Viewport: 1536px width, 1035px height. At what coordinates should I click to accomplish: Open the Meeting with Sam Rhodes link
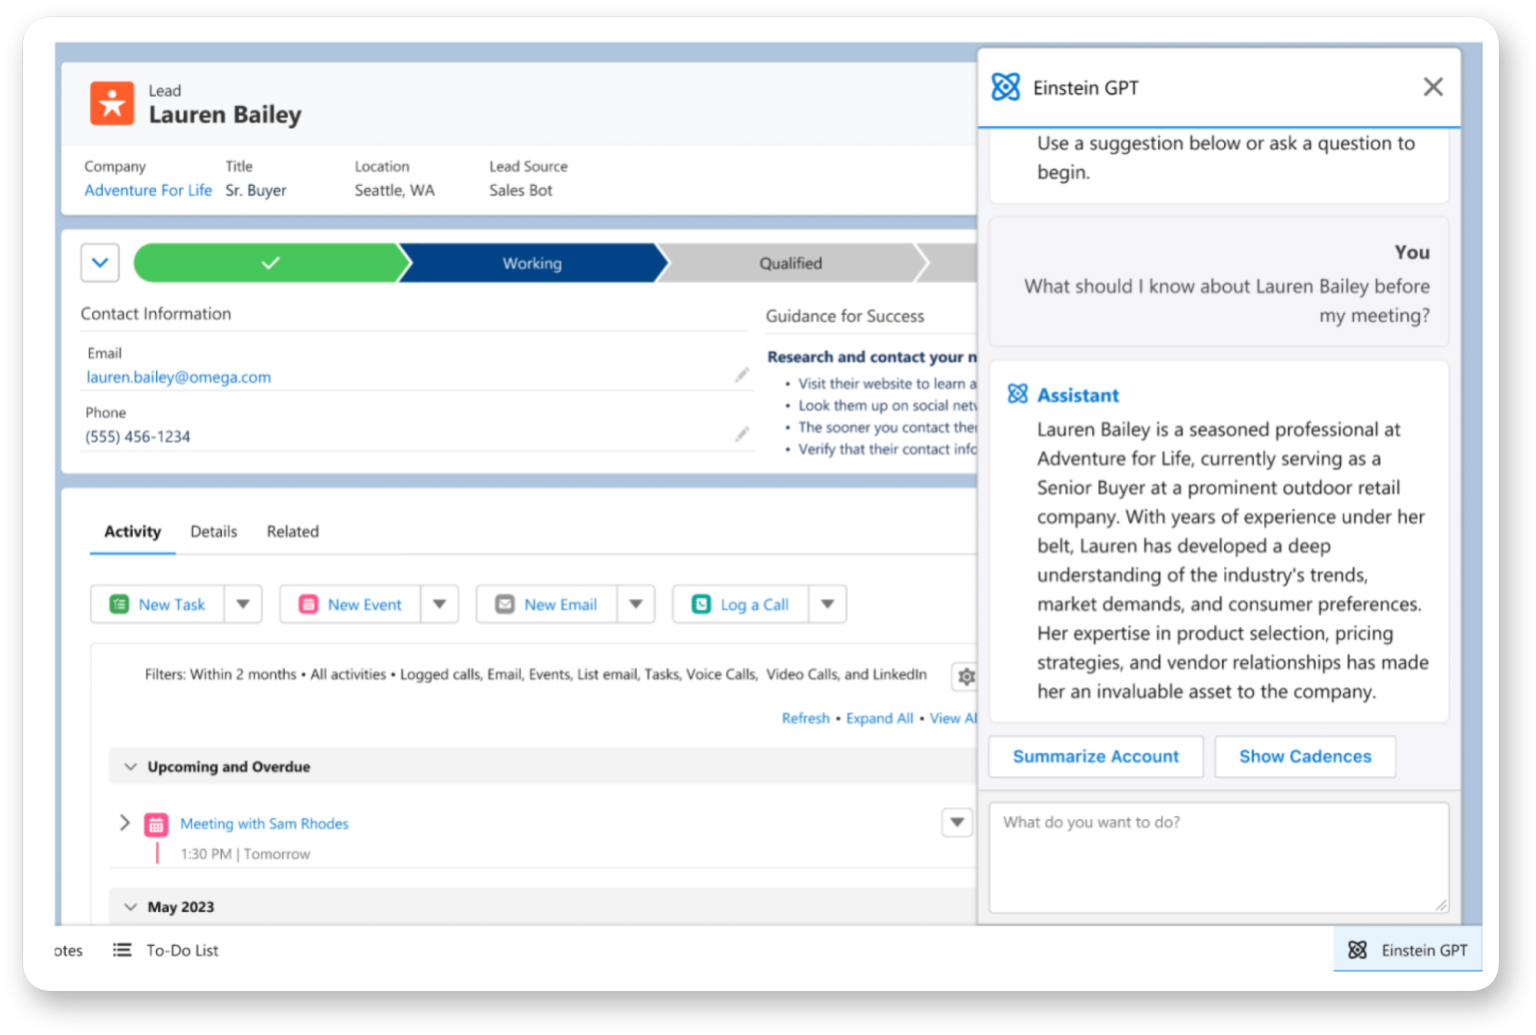[264, 824]
